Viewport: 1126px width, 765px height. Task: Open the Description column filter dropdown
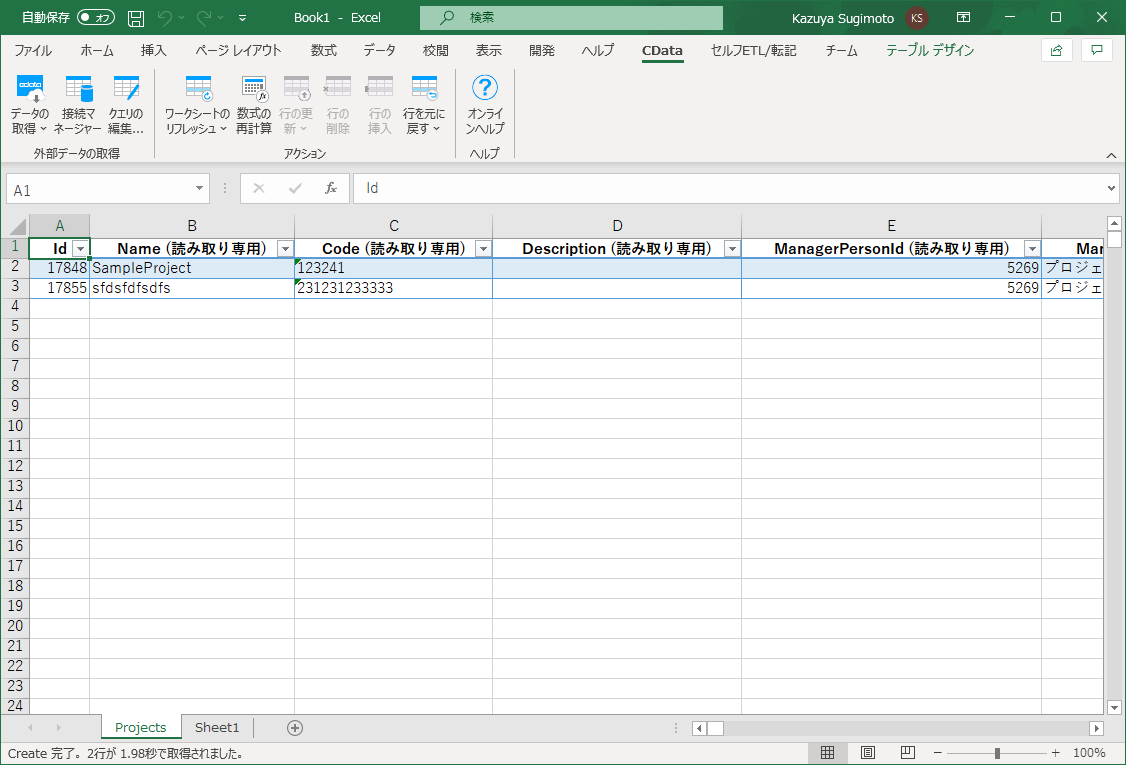click(x=732, y=249)
